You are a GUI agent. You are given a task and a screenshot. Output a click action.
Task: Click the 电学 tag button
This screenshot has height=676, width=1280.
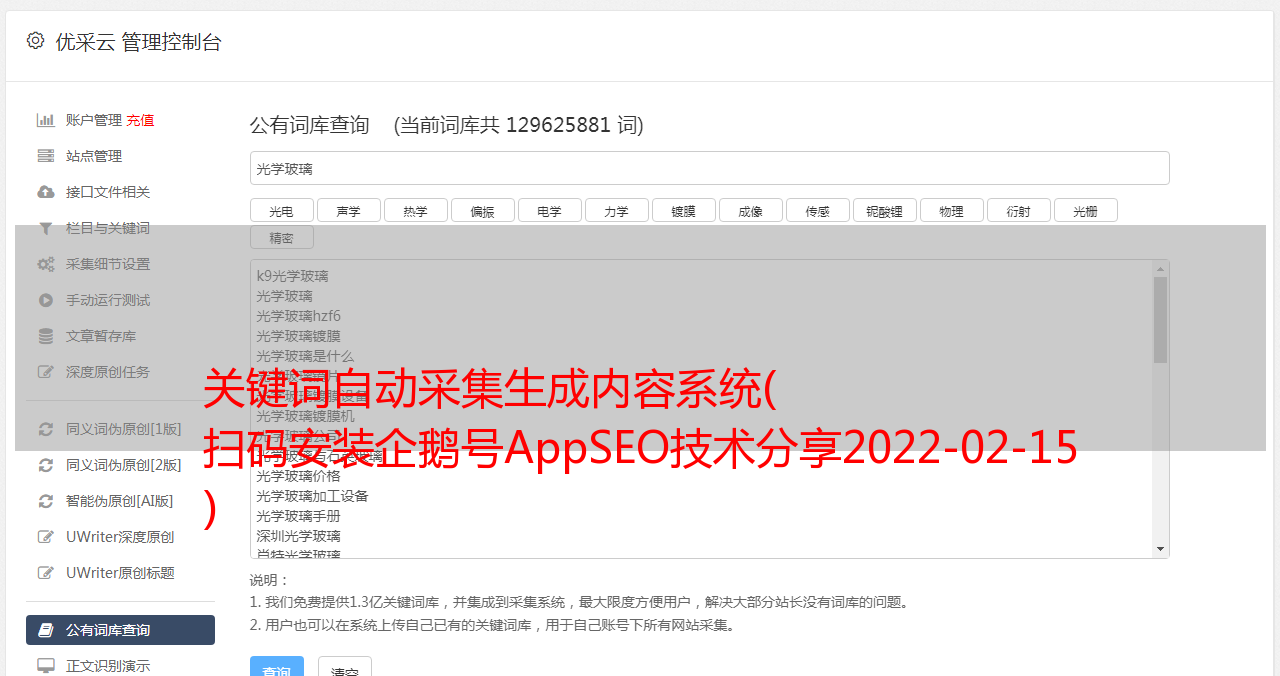[x=549, y=210]
